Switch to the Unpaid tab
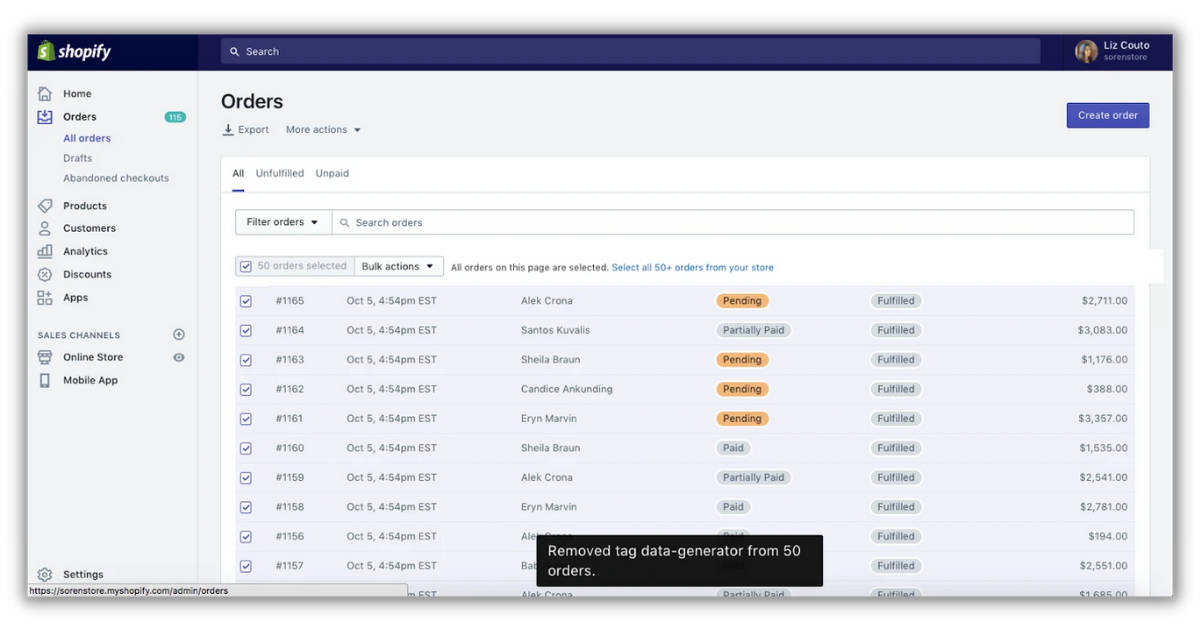The image size is (1200, 630). point(332,172)
